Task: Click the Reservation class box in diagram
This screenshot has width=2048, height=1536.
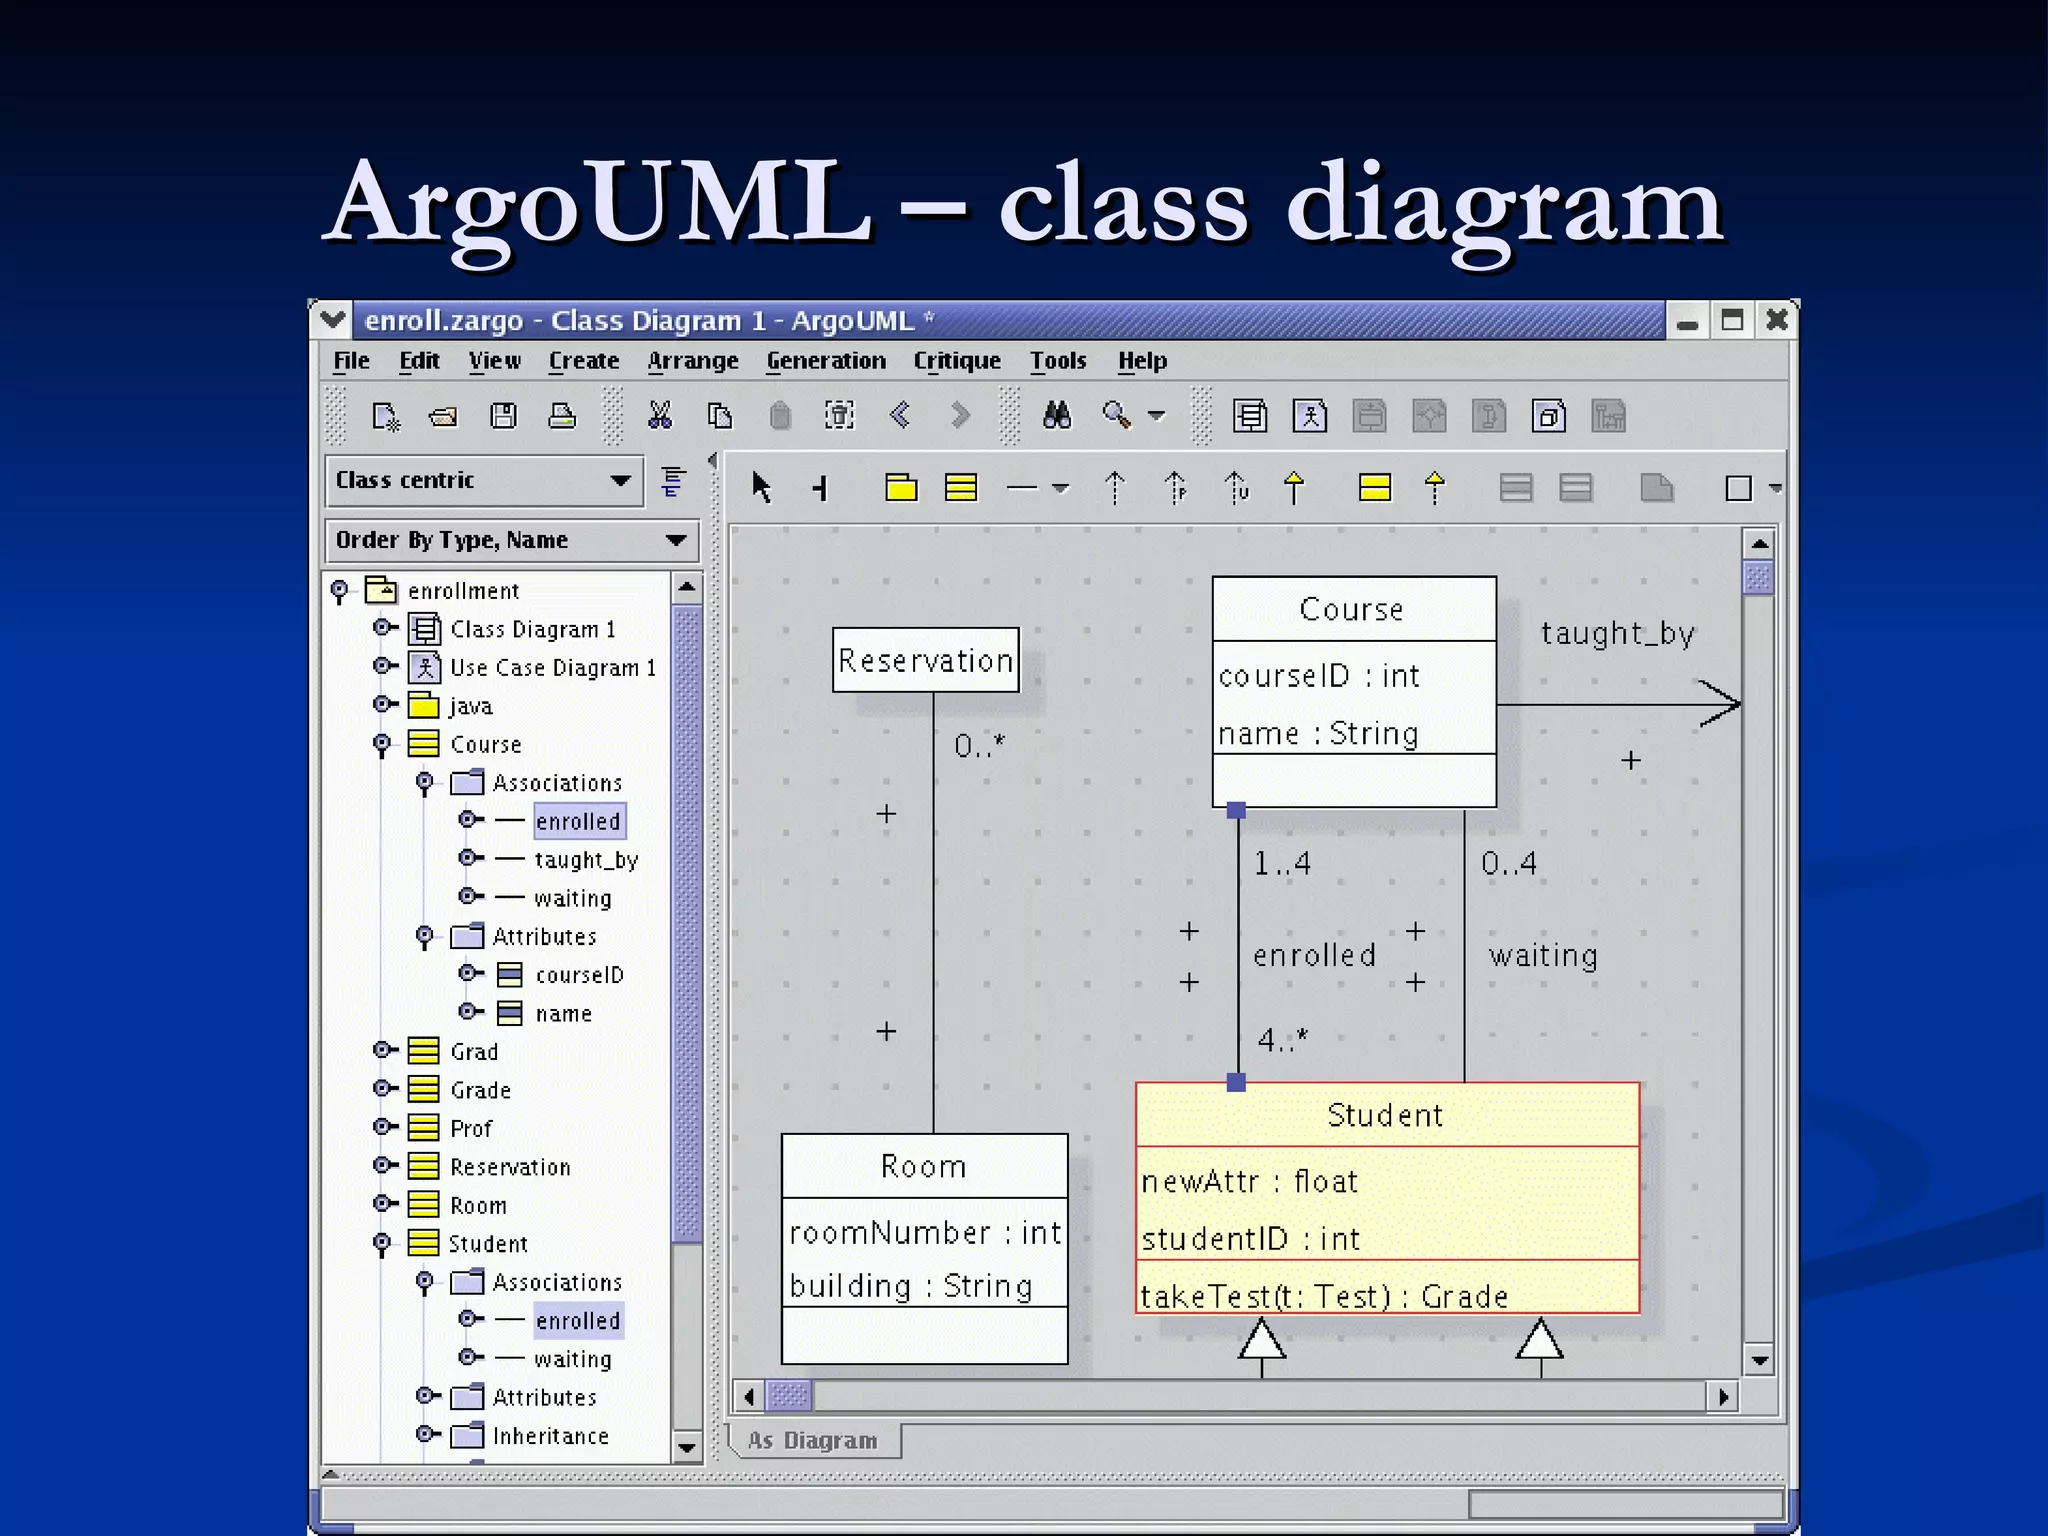Action: click(926, 660)
